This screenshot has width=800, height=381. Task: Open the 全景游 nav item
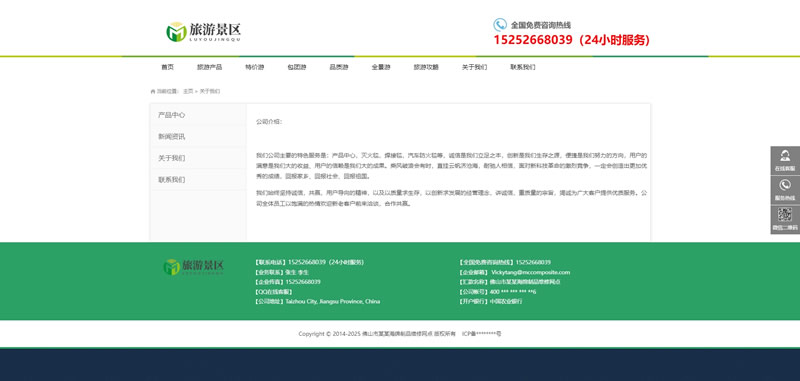tap(381, 67)
